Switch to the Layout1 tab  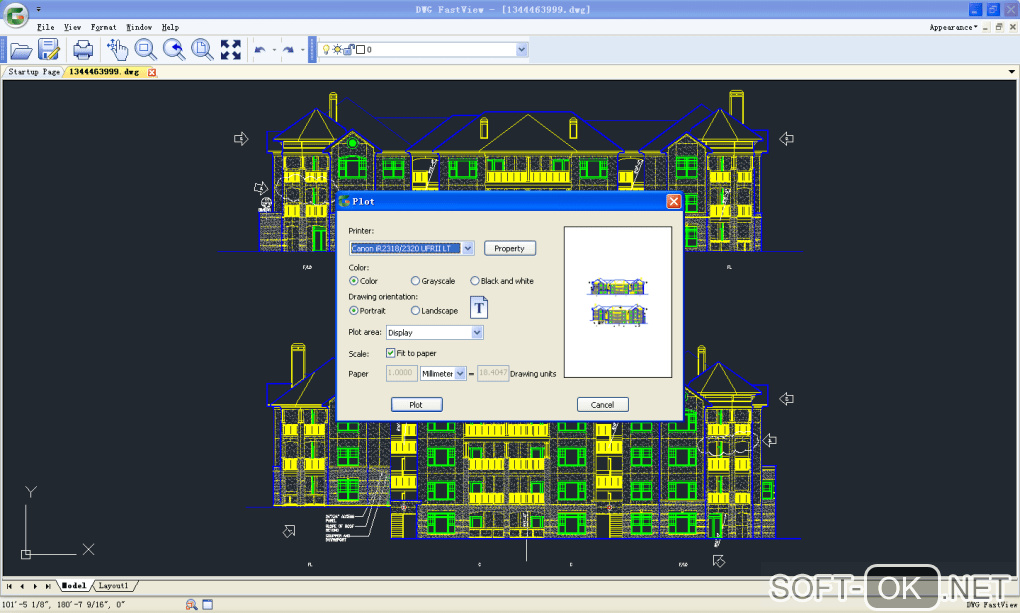tap(113, 586)
